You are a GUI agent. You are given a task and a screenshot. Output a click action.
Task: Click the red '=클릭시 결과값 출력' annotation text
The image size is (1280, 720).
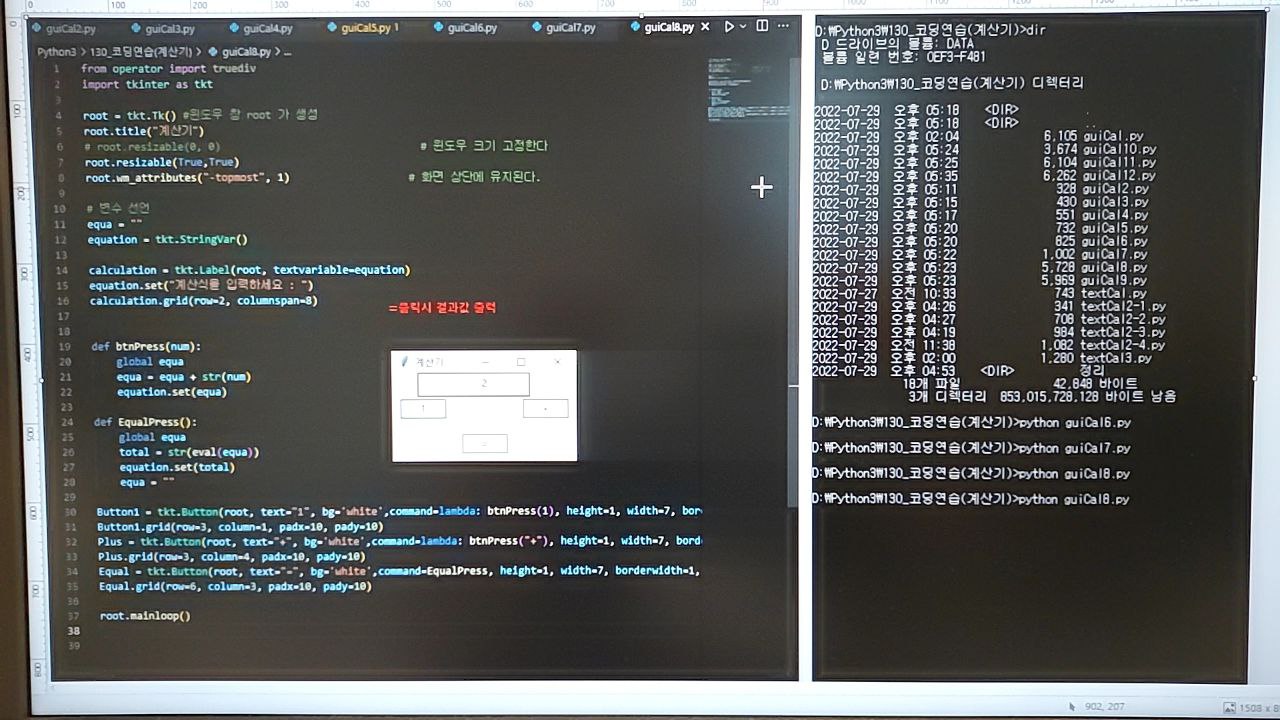coord(442,307)
